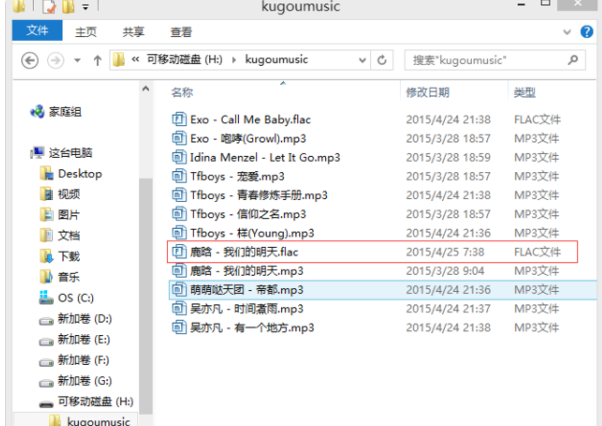Open the 家庭组 Homegroup item
The width and height of the screenshot is (602, 426).
click(x=65, y=112)
